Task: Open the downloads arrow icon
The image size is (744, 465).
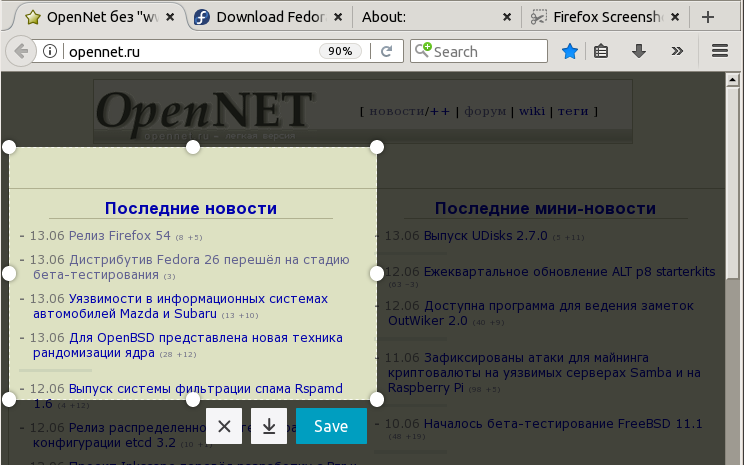Action: tap(639, 51)
